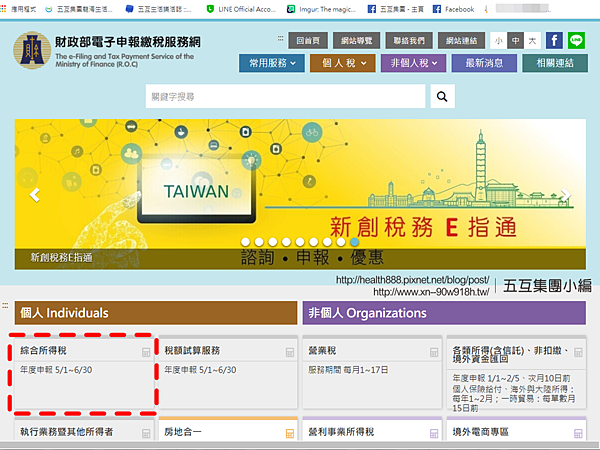The height and width of the screenshot is (450, 600).
Task: Select the 非個人 Organizations section header
Action: click(x=444, y=313)
